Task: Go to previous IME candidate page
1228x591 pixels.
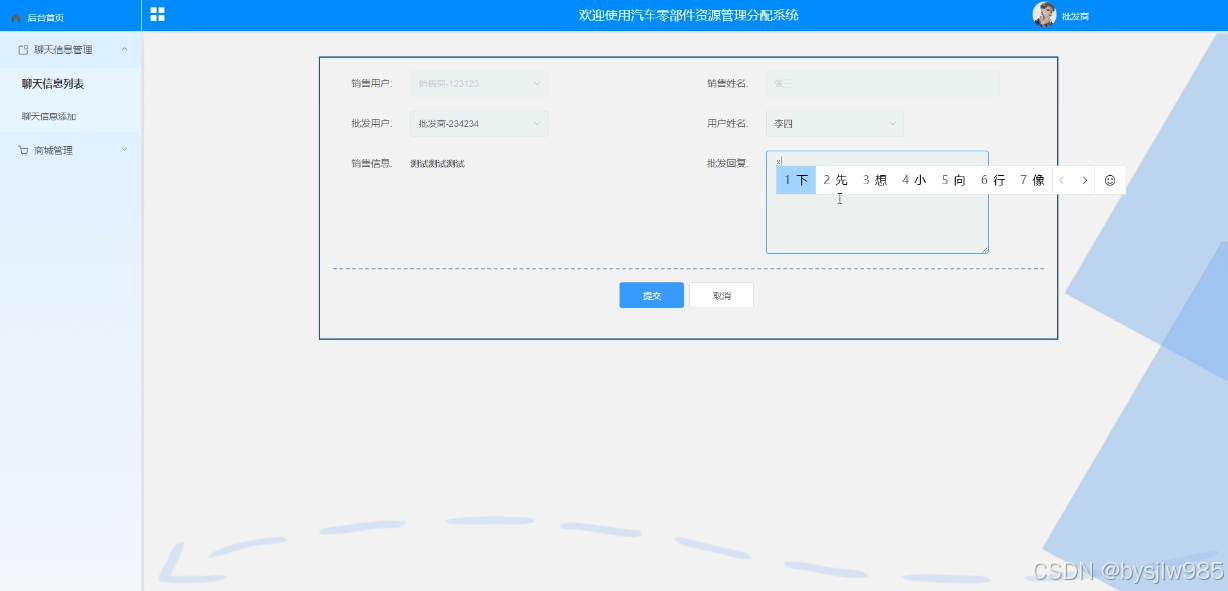Action: (x=1062, y=180)
